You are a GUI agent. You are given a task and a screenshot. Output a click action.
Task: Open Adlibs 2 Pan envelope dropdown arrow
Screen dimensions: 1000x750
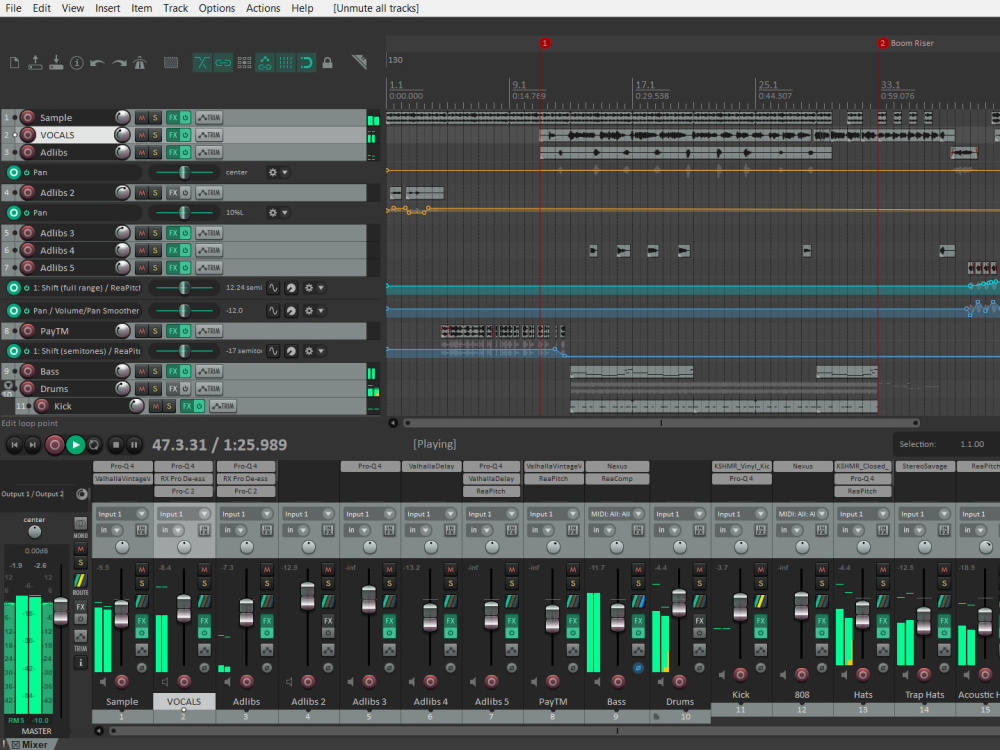[285, 212]
